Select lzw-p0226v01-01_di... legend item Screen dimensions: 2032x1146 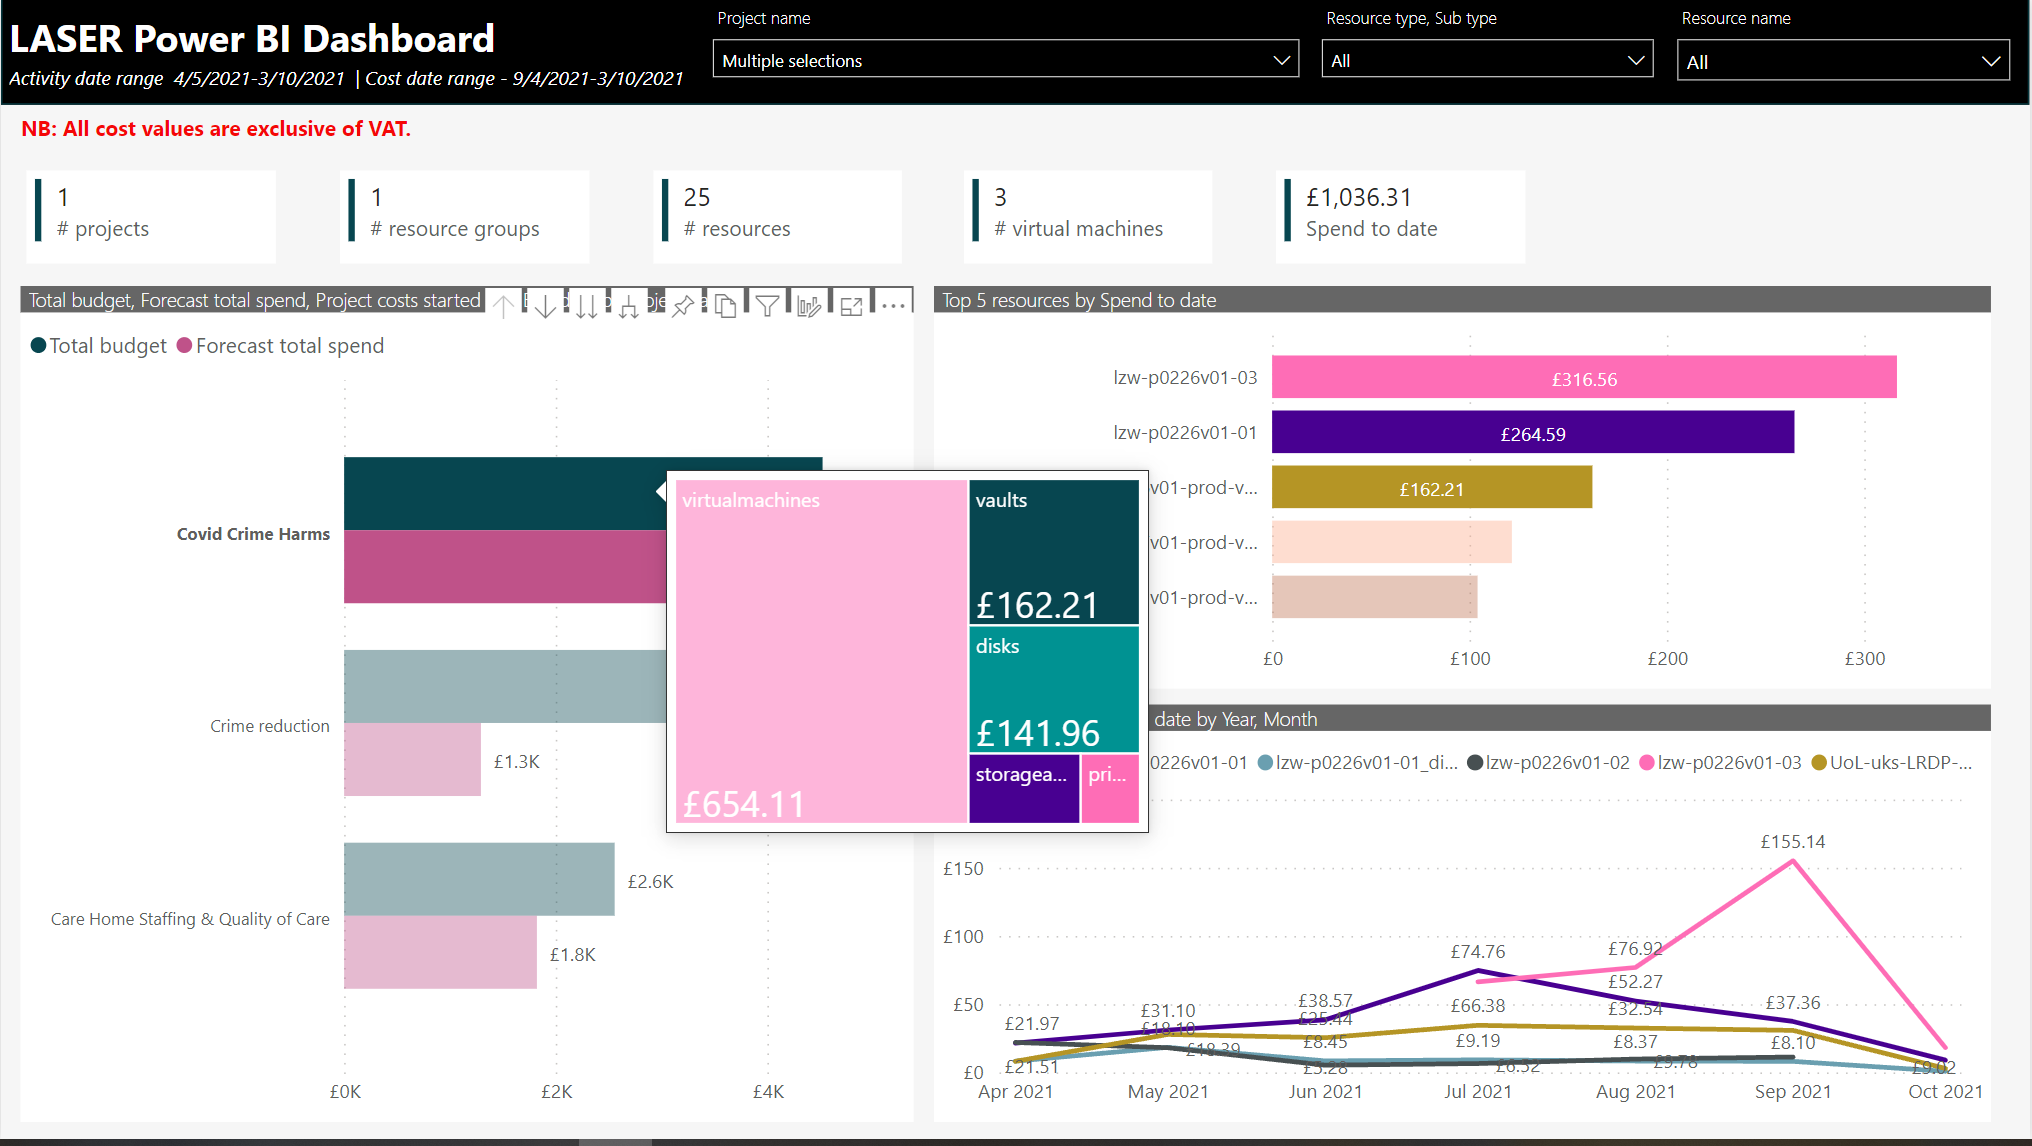[1357, 762]
